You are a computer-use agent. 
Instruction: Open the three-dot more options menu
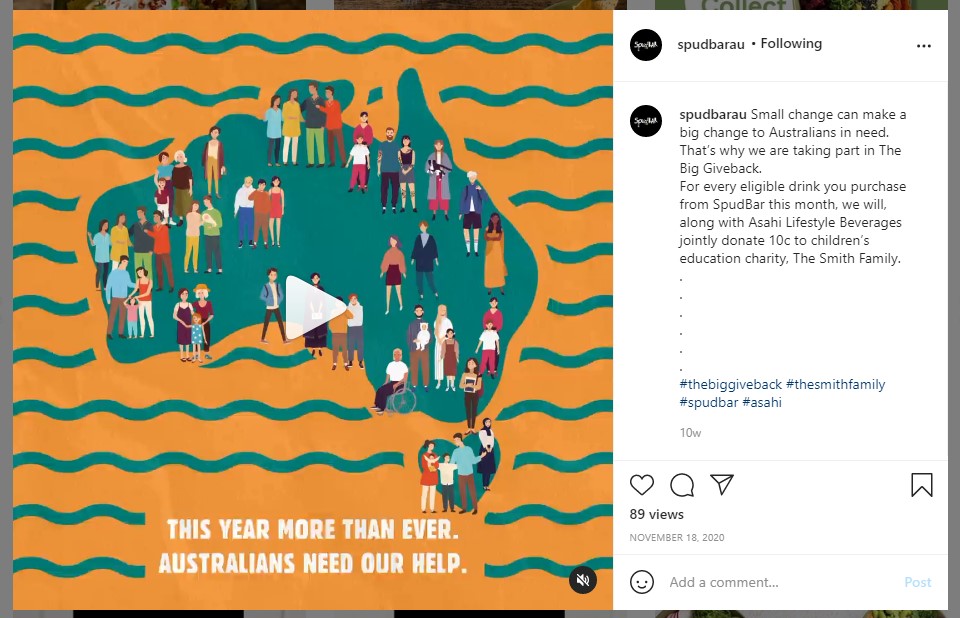(923, 46)
